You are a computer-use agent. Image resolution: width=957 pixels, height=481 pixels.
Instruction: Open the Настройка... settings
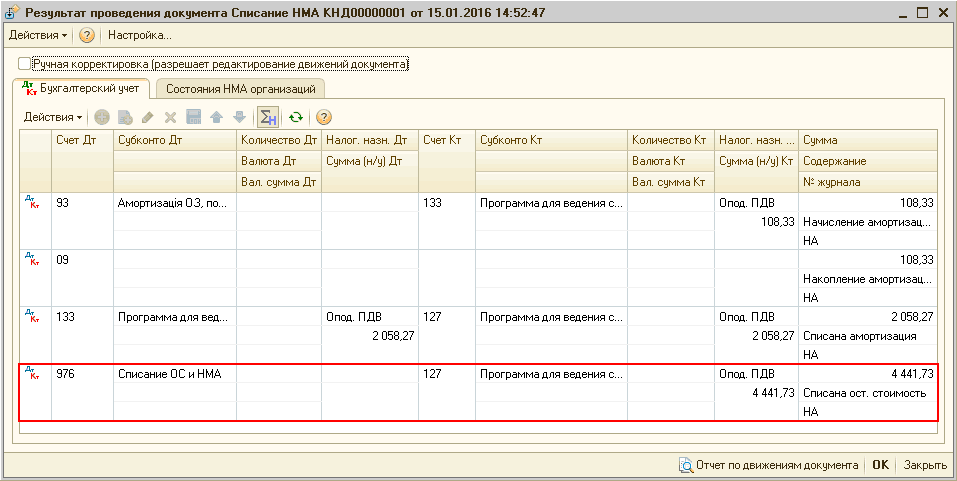coord(140,35)
